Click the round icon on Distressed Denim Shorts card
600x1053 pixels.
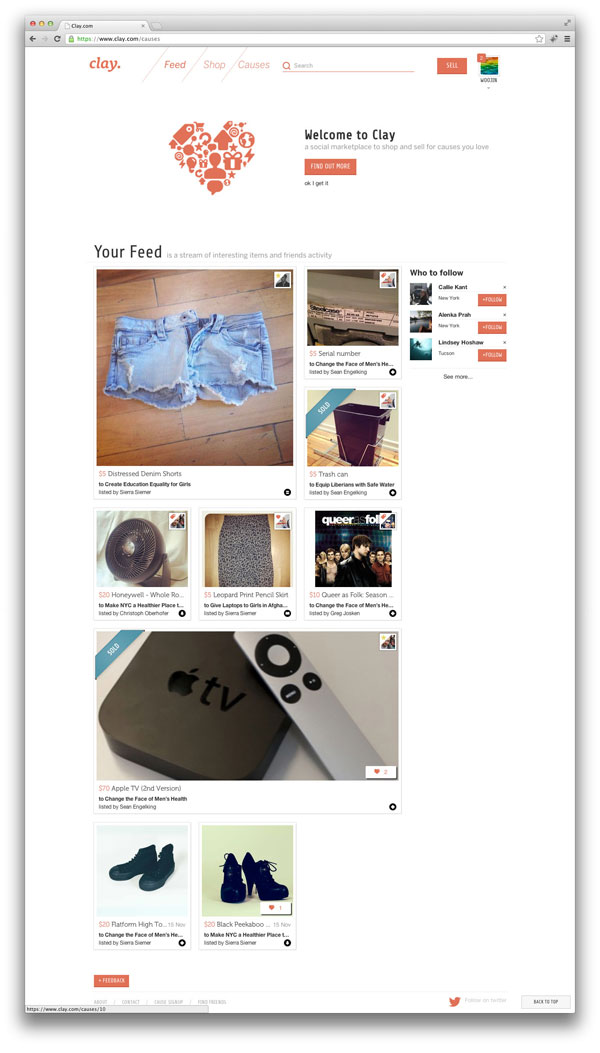click(288, 492)
